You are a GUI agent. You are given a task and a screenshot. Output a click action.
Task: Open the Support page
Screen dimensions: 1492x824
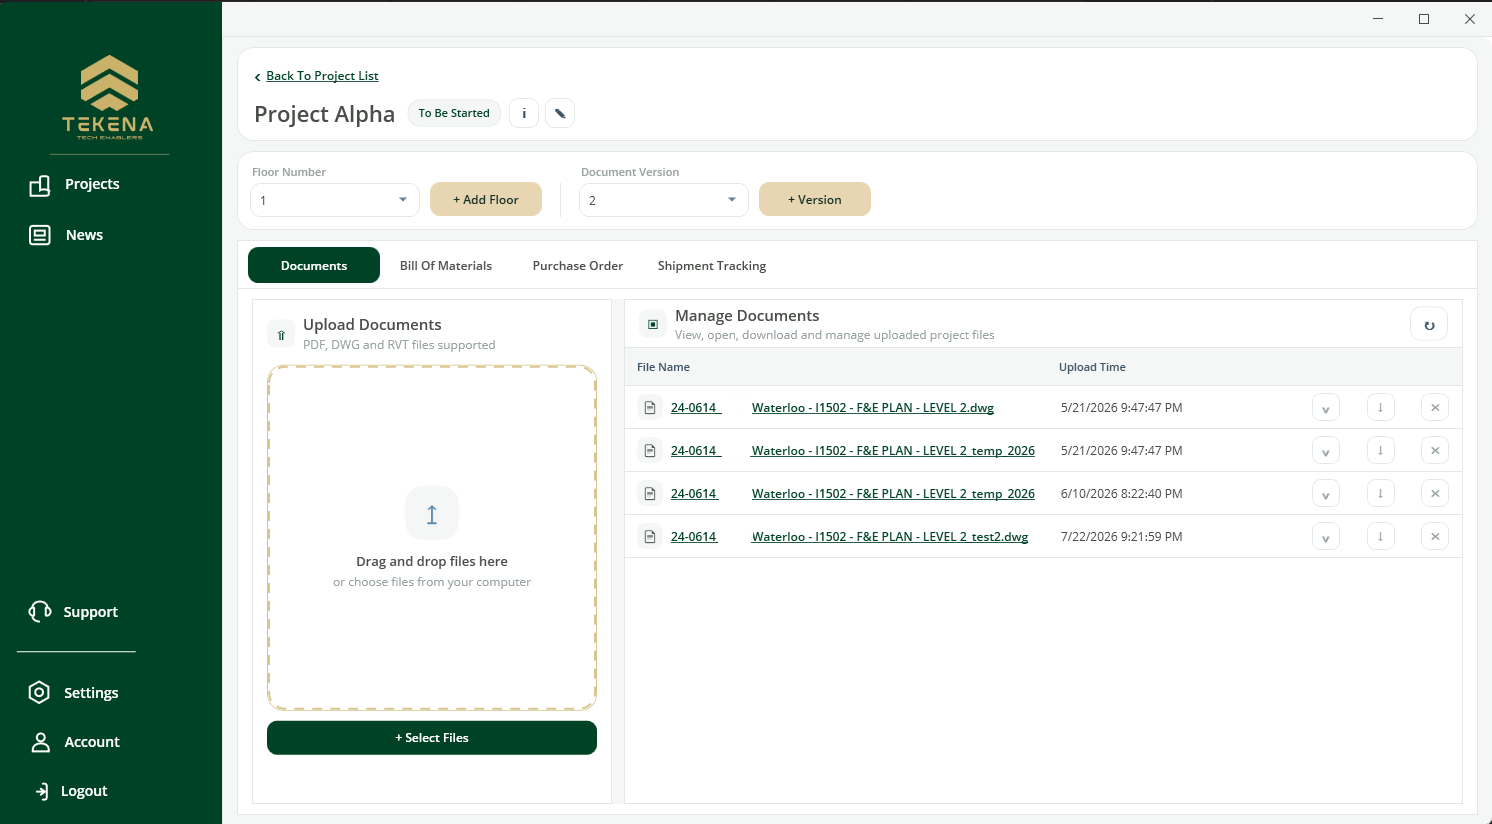point(73,612)
